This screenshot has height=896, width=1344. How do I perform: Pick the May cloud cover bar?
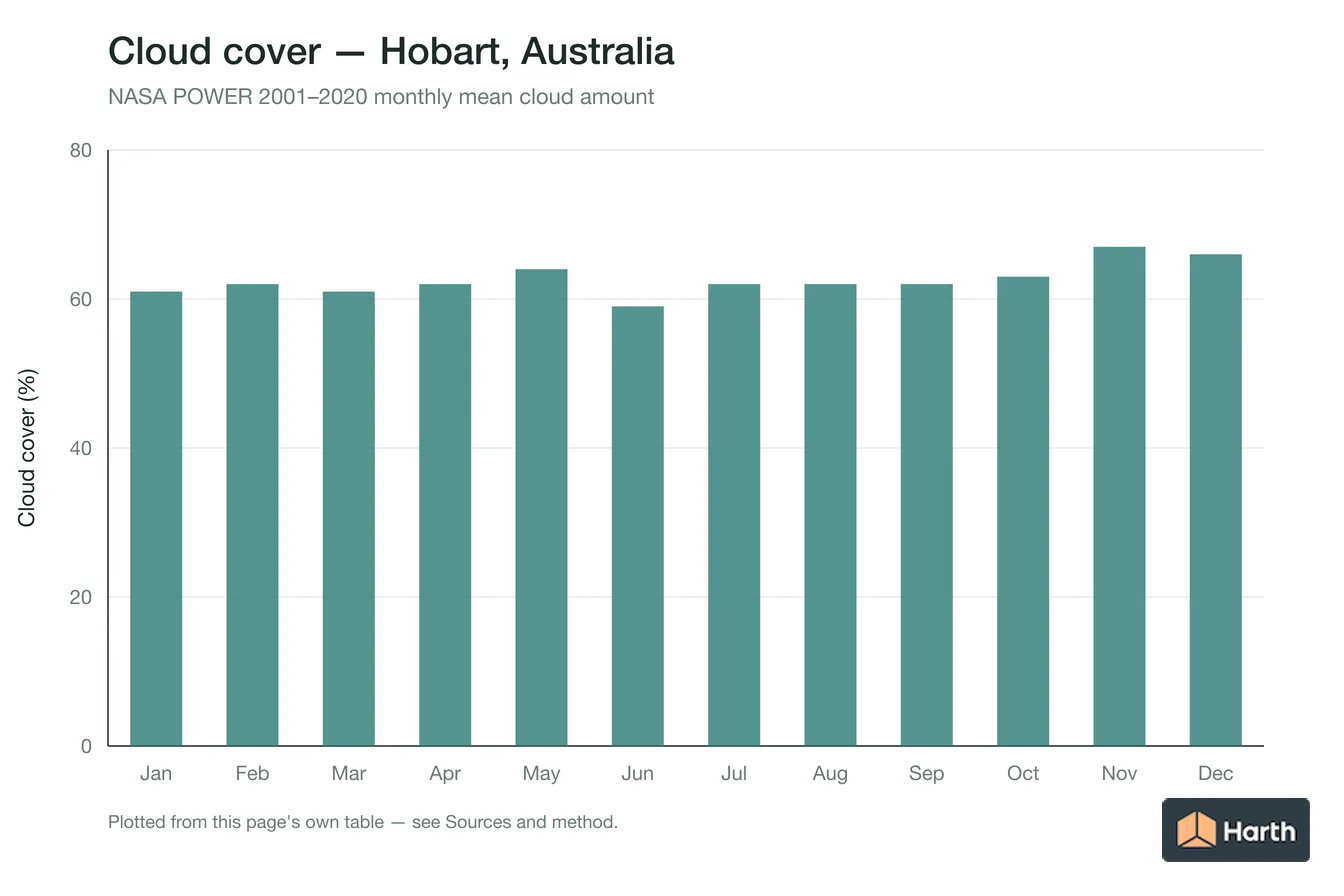pos(541,508)
